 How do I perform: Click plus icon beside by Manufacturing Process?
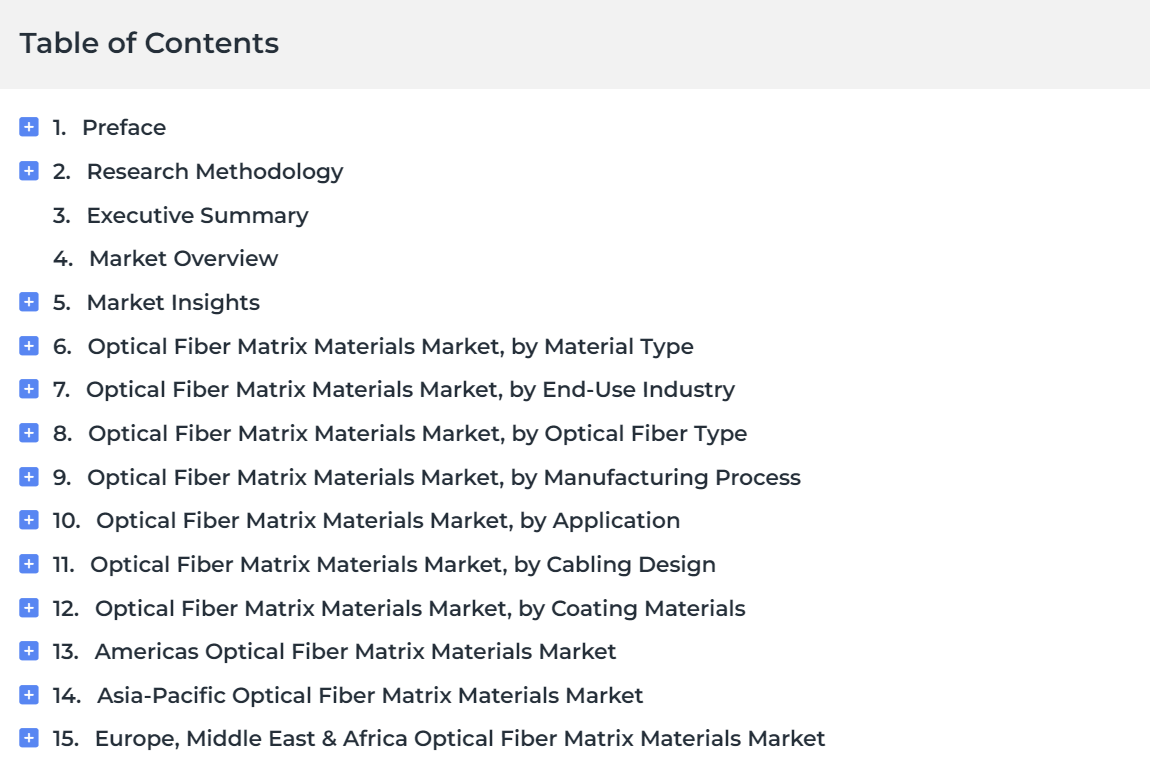pos(29,477)
